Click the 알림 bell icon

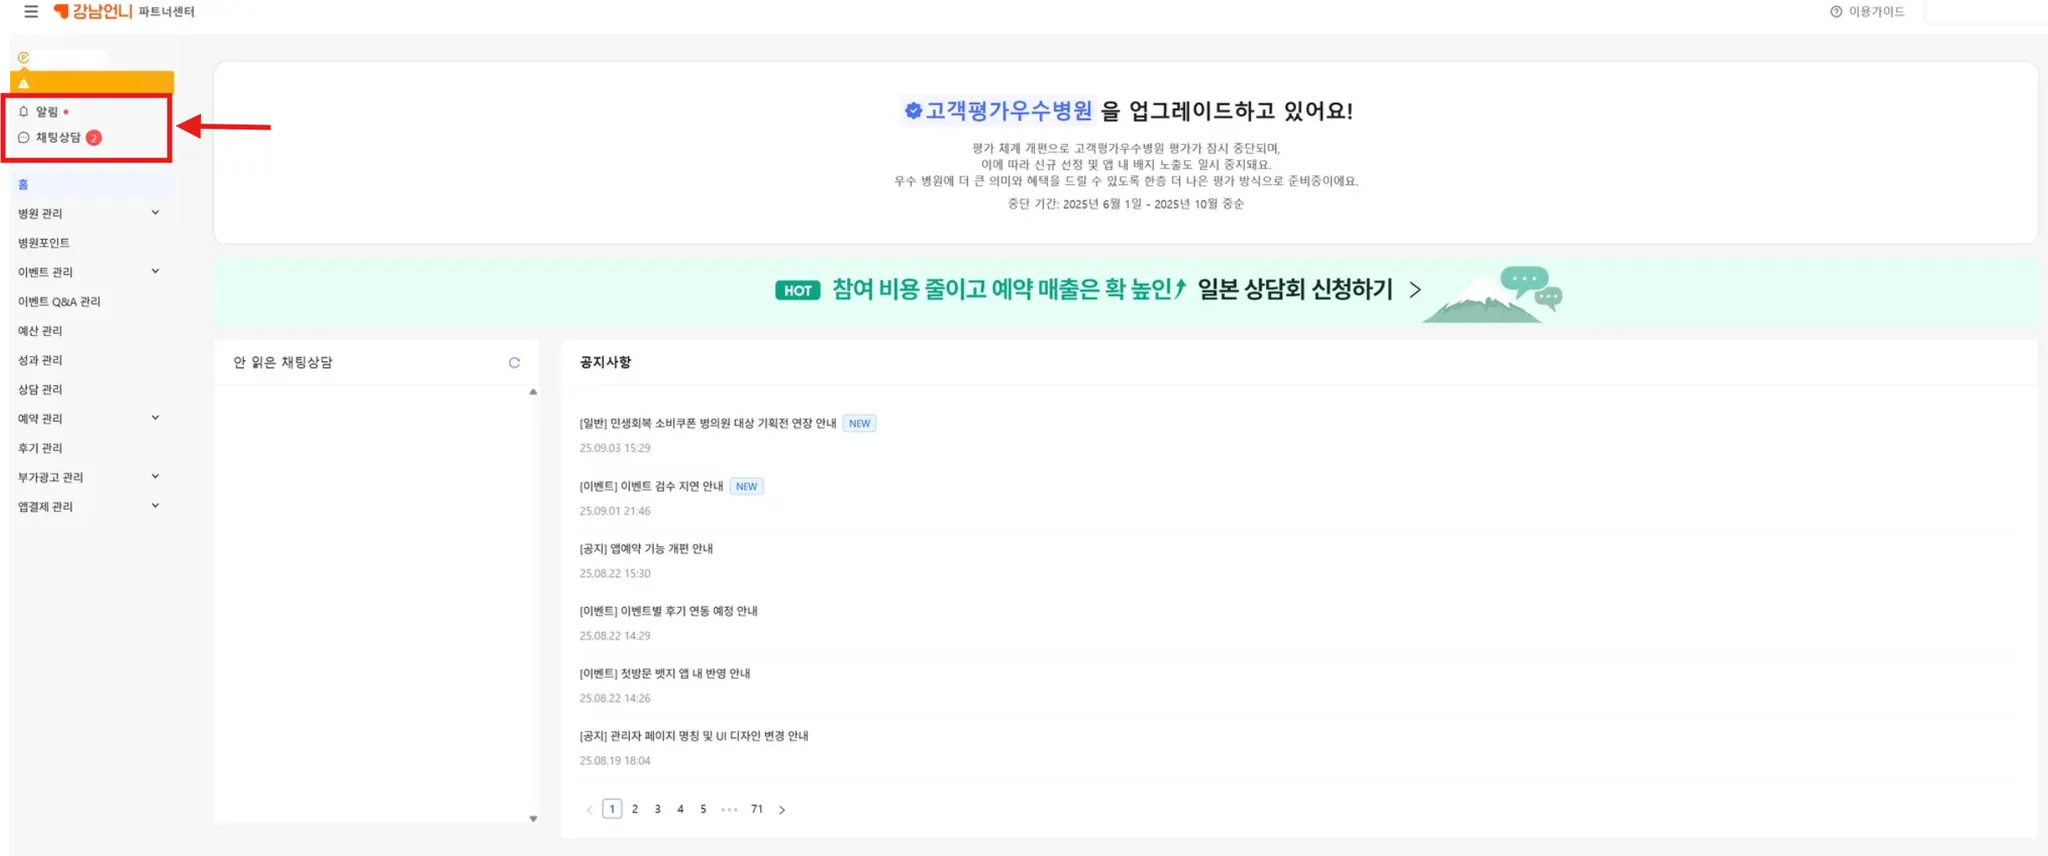24,111
